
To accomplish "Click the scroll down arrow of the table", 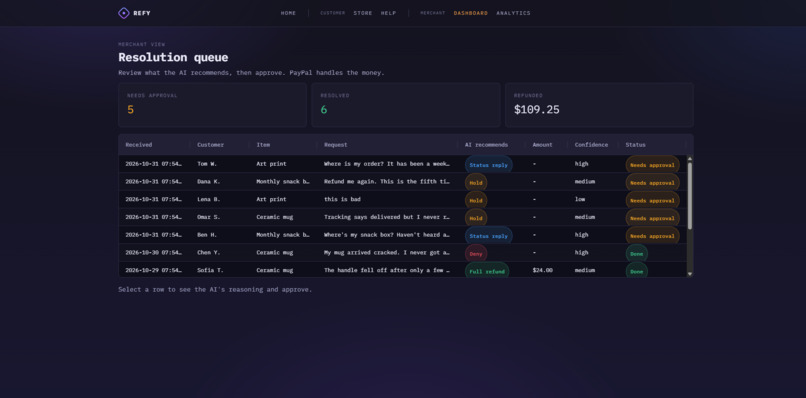I will 690,274.
